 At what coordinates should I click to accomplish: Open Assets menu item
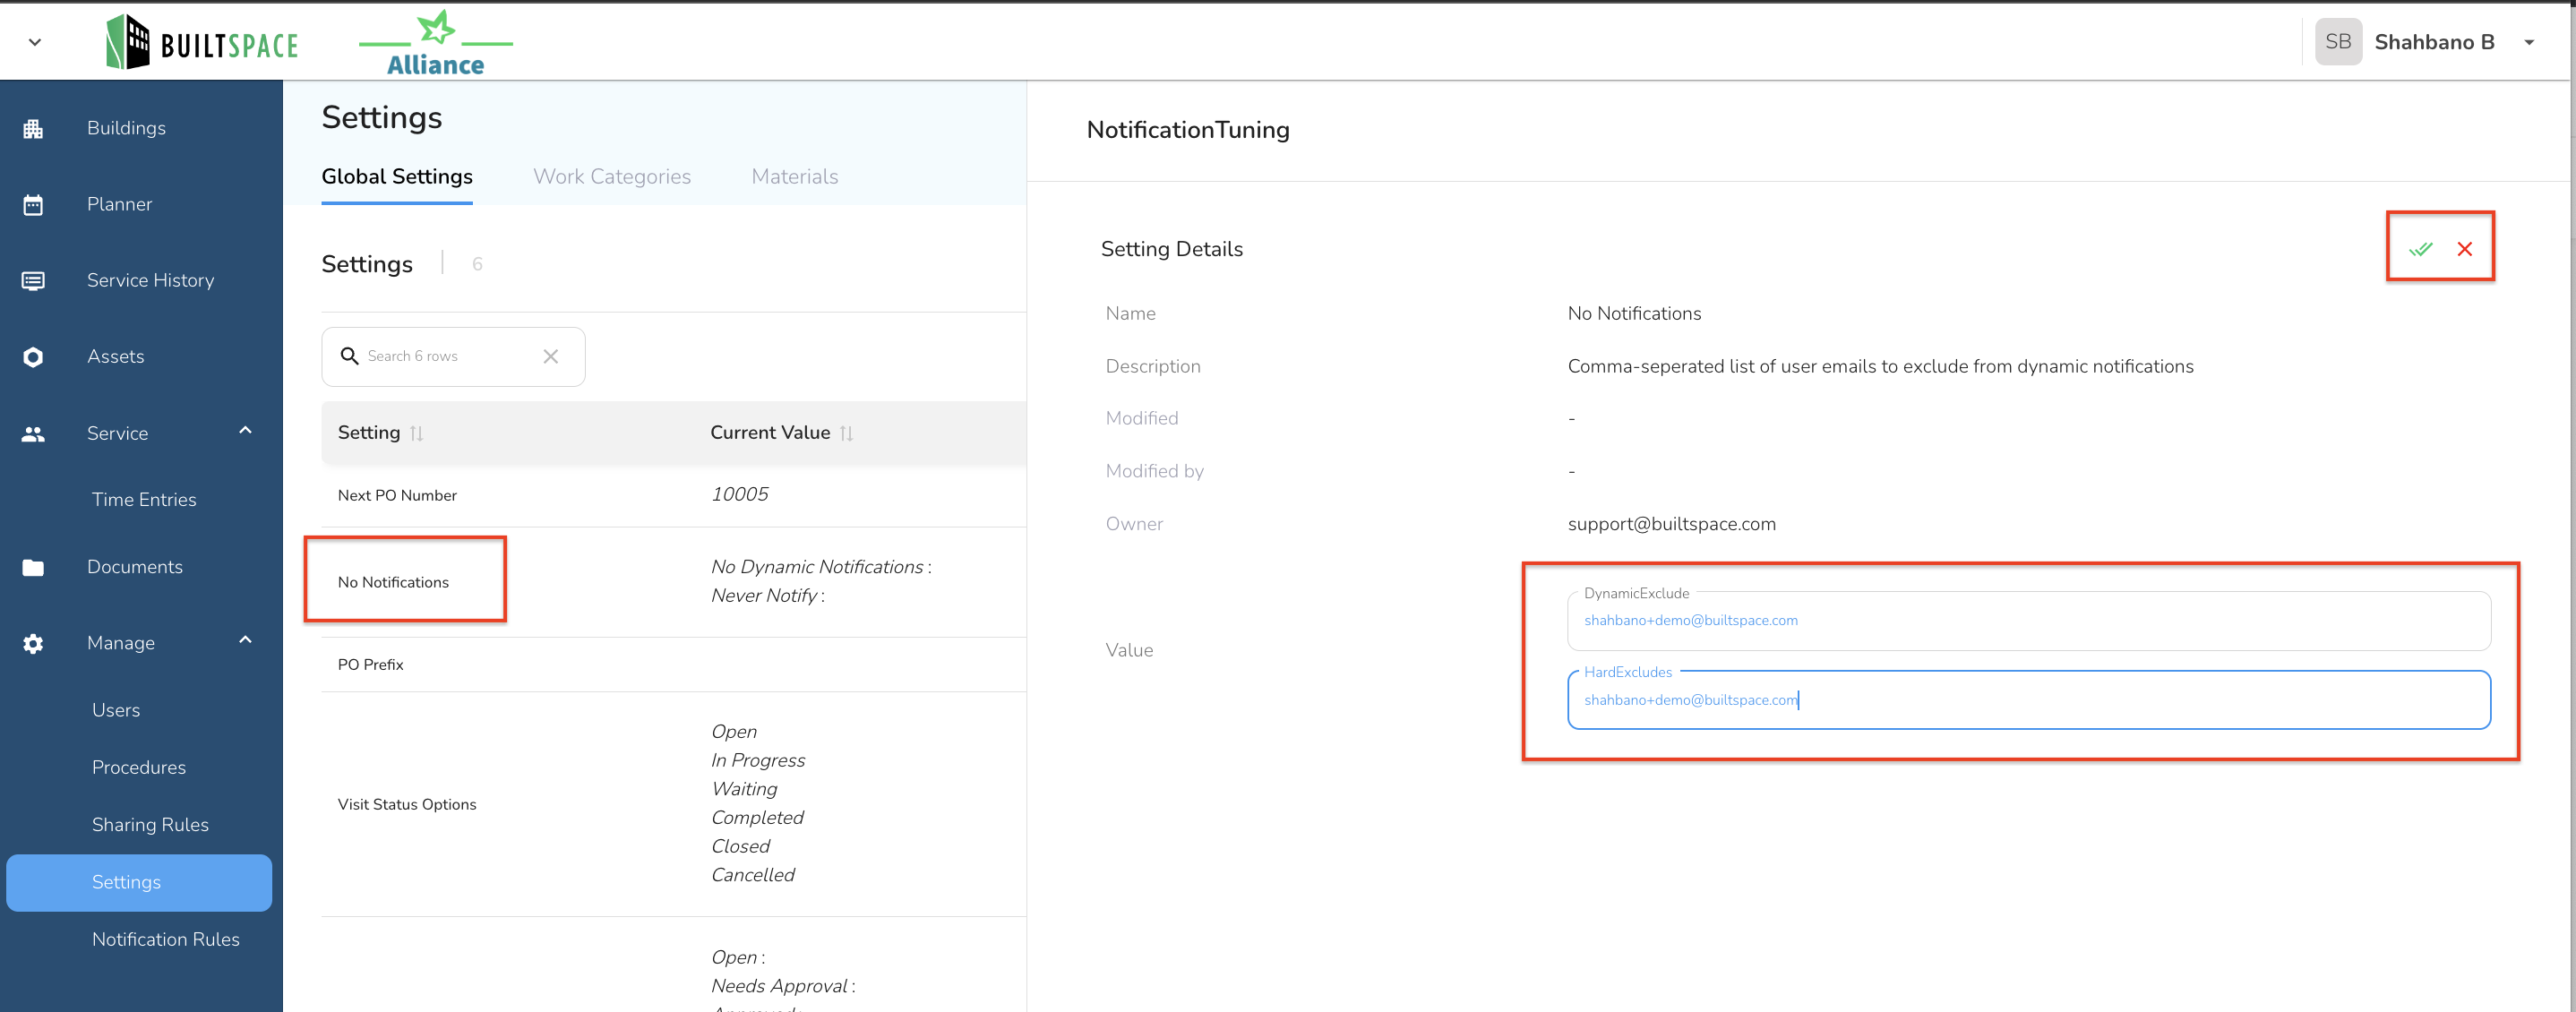[115, 356]
